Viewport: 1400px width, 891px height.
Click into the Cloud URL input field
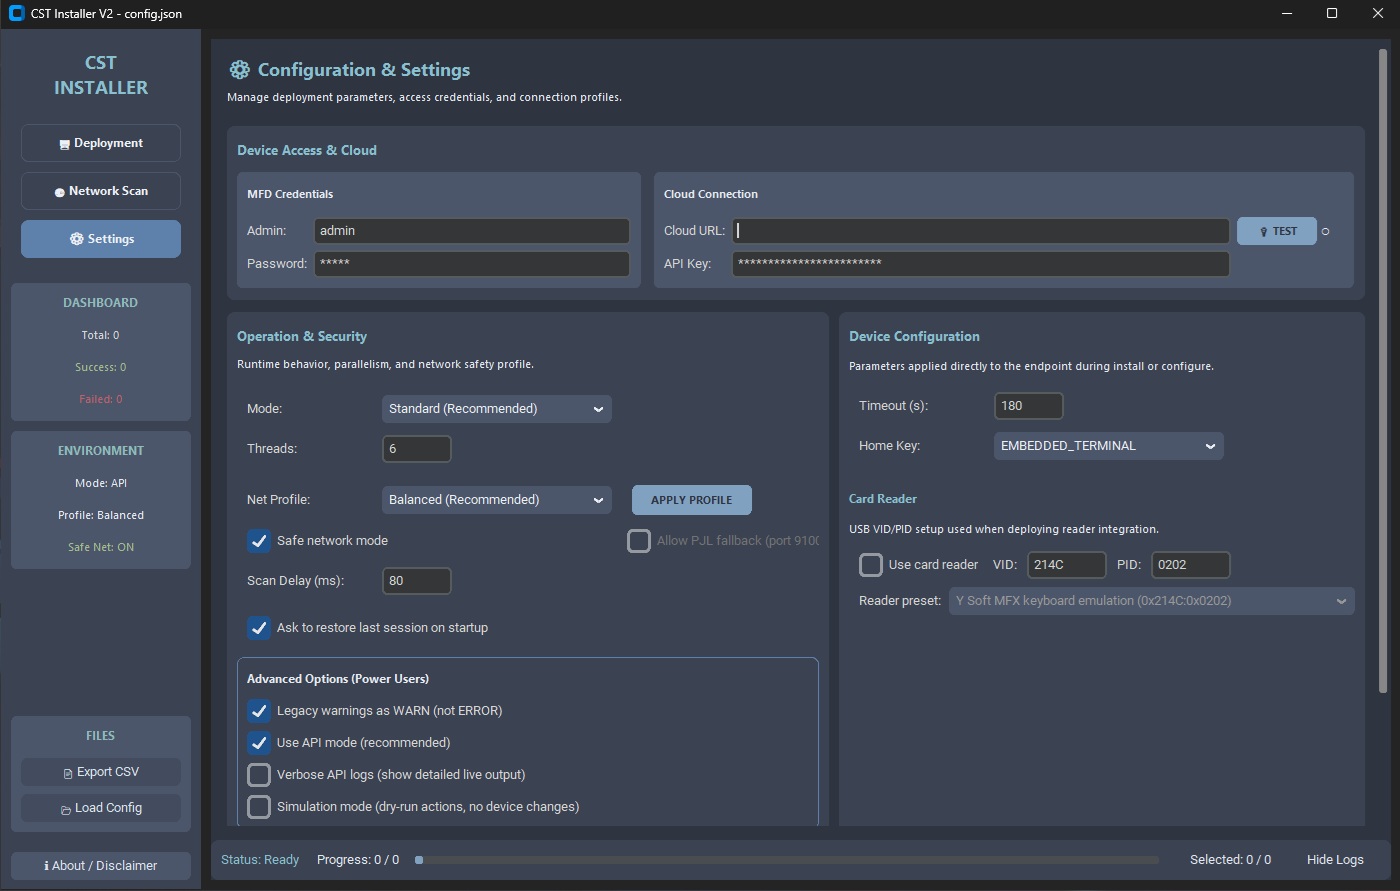click(980, 231)
